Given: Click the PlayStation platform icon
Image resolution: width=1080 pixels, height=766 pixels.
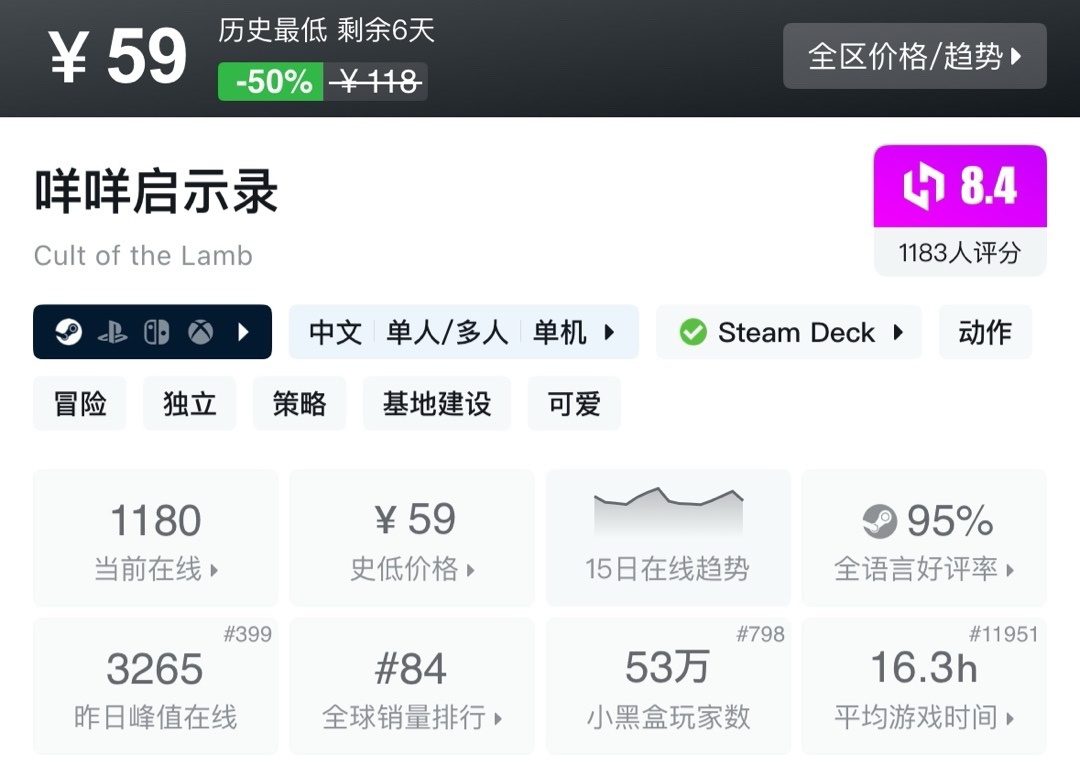Looking at the screenshot, I should 112,332.
